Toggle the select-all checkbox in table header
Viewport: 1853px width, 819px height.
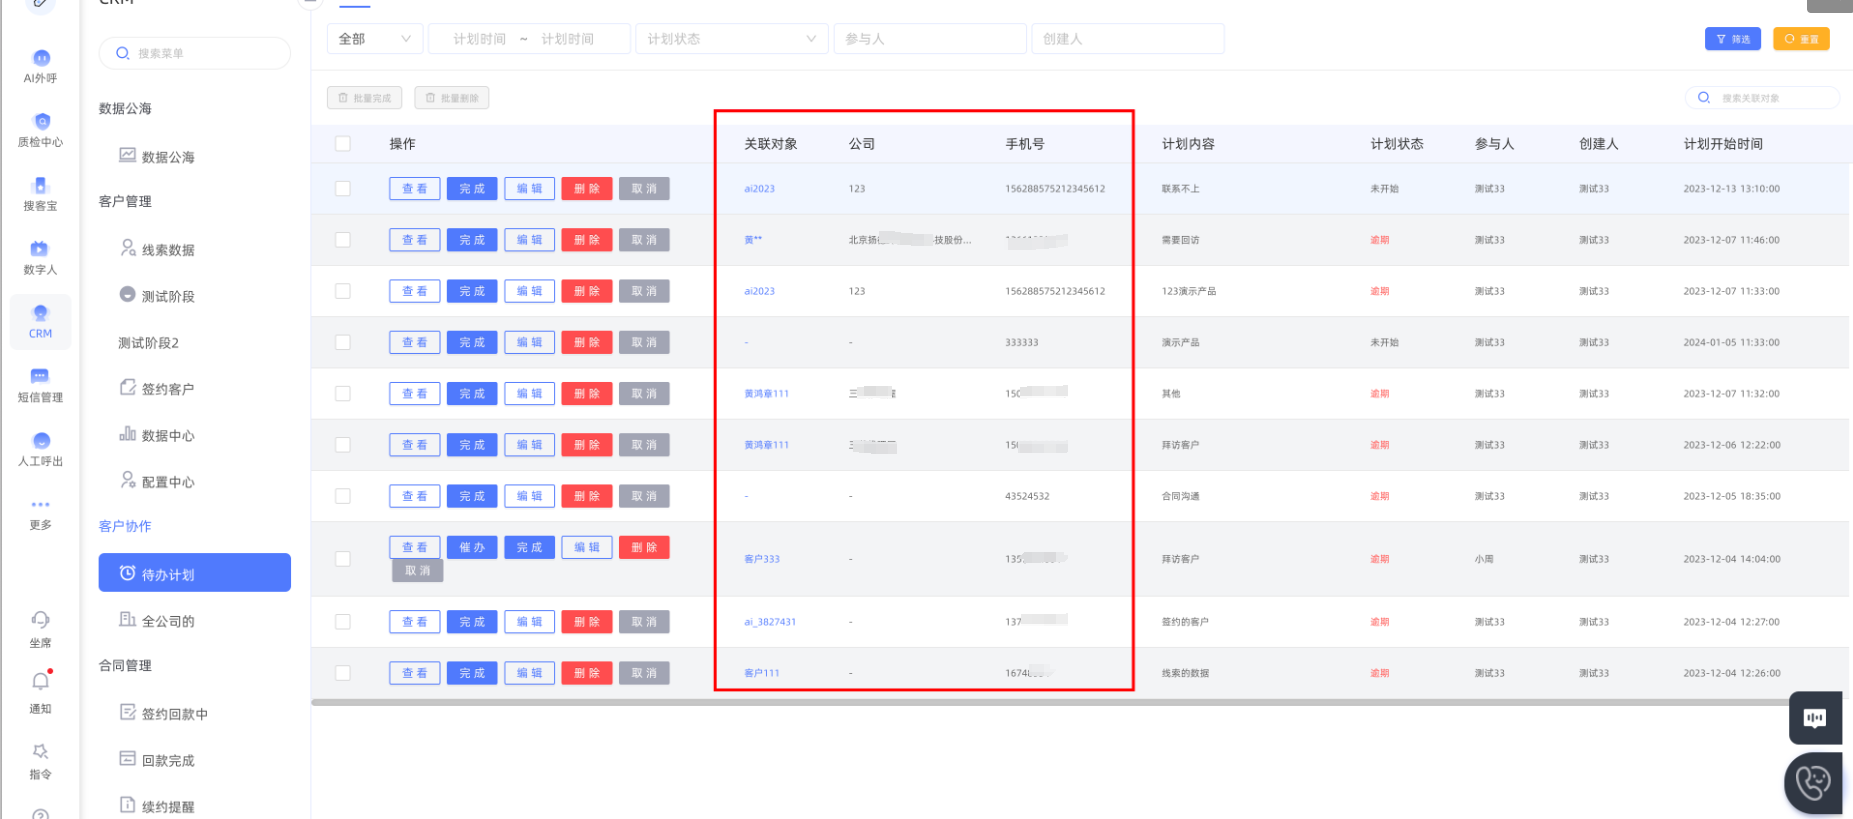[x=343, y=144]
